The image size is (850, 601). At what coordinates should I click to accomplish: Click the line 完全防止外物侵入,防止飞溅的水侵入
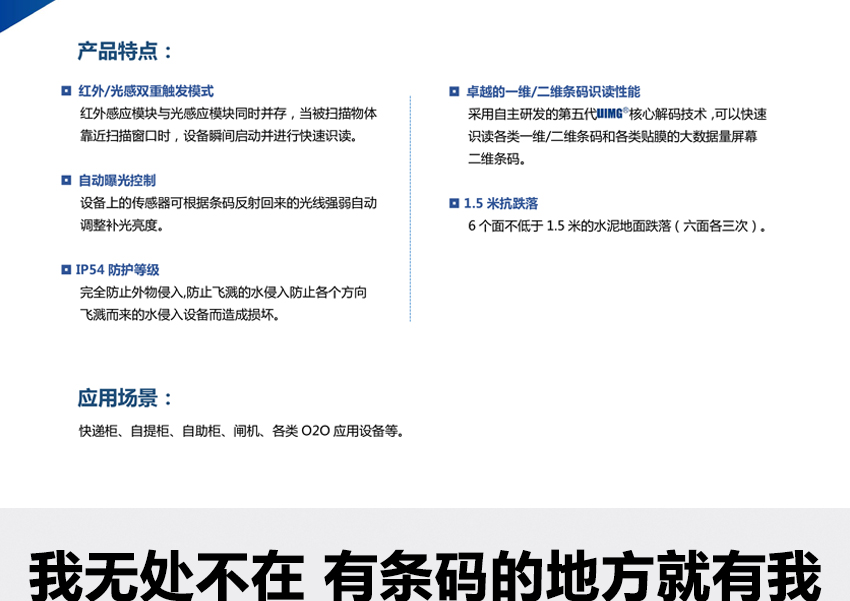click(223, 293)
